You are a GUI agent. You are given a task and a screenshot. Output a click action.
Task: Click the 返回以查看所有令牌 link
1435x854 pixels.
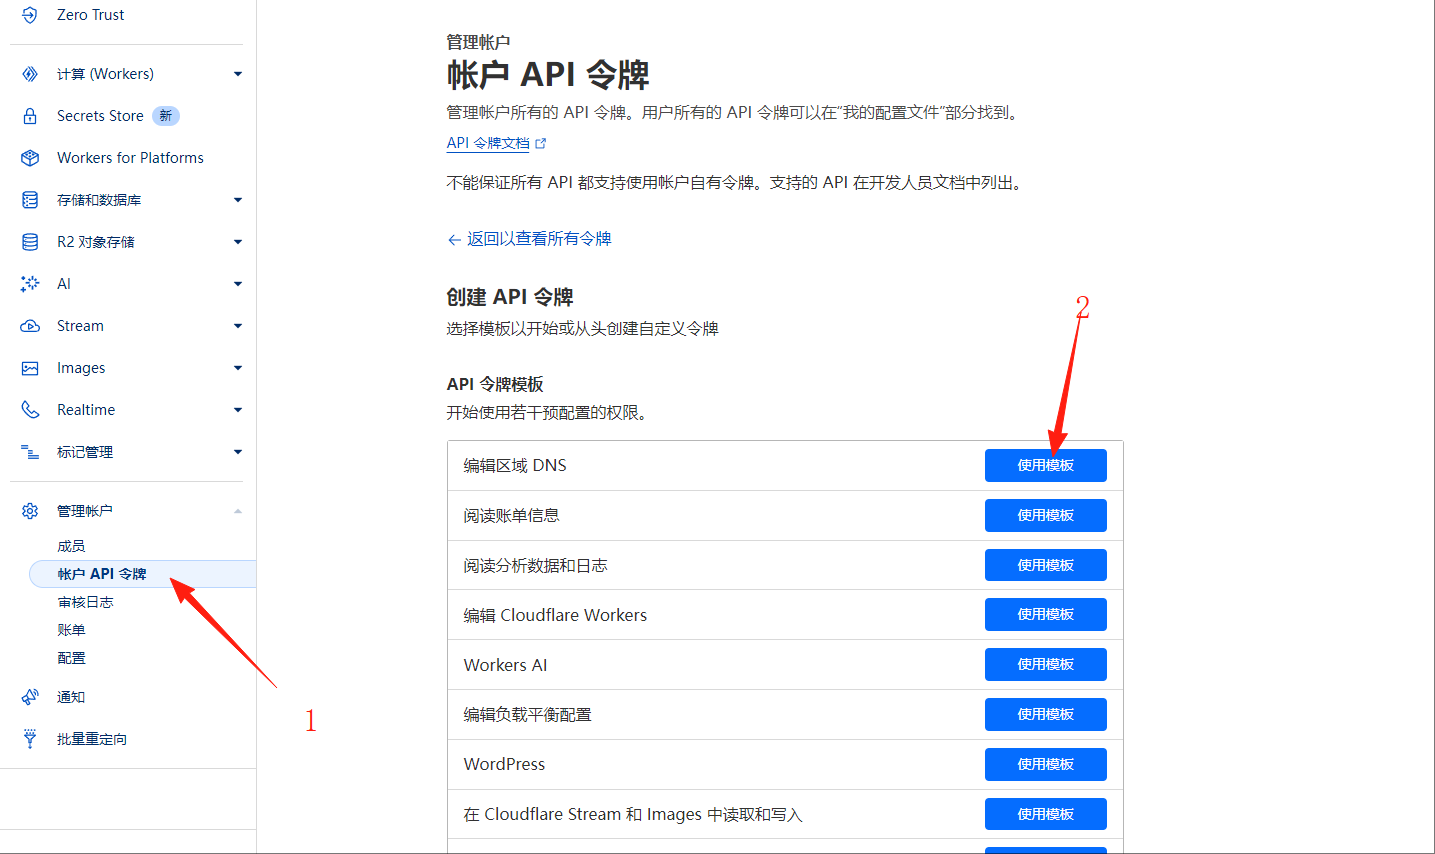(539, 239)
